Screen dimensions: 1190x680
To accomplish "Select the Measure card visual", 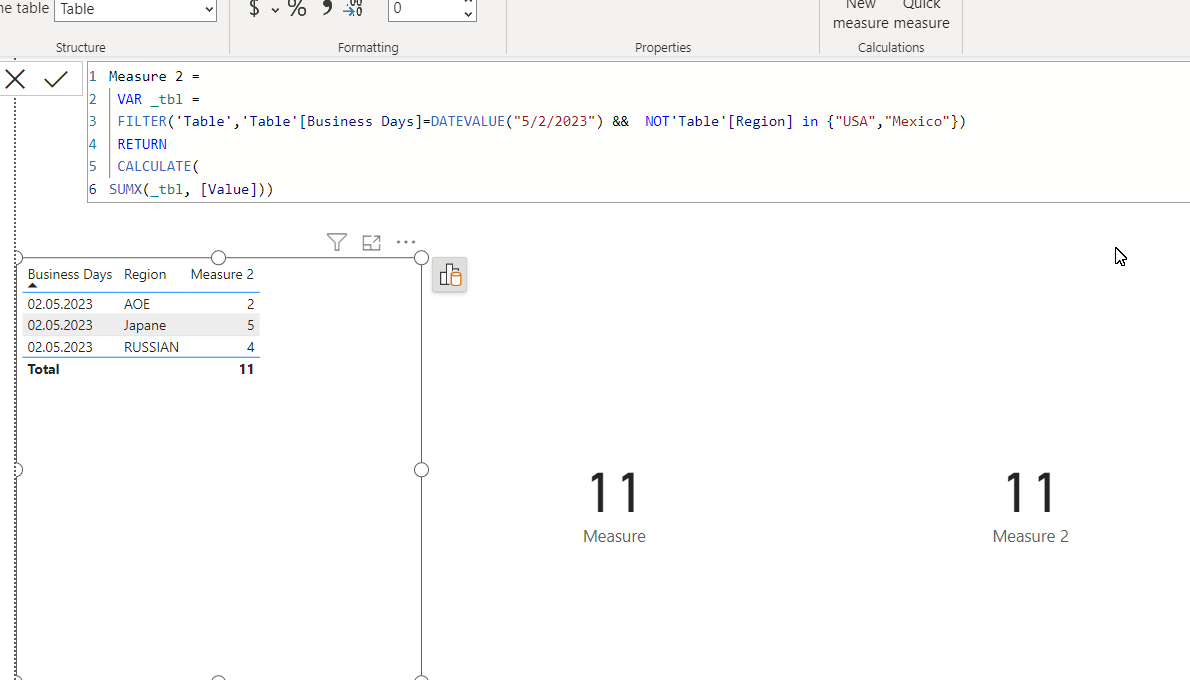I will click(614, 506).
